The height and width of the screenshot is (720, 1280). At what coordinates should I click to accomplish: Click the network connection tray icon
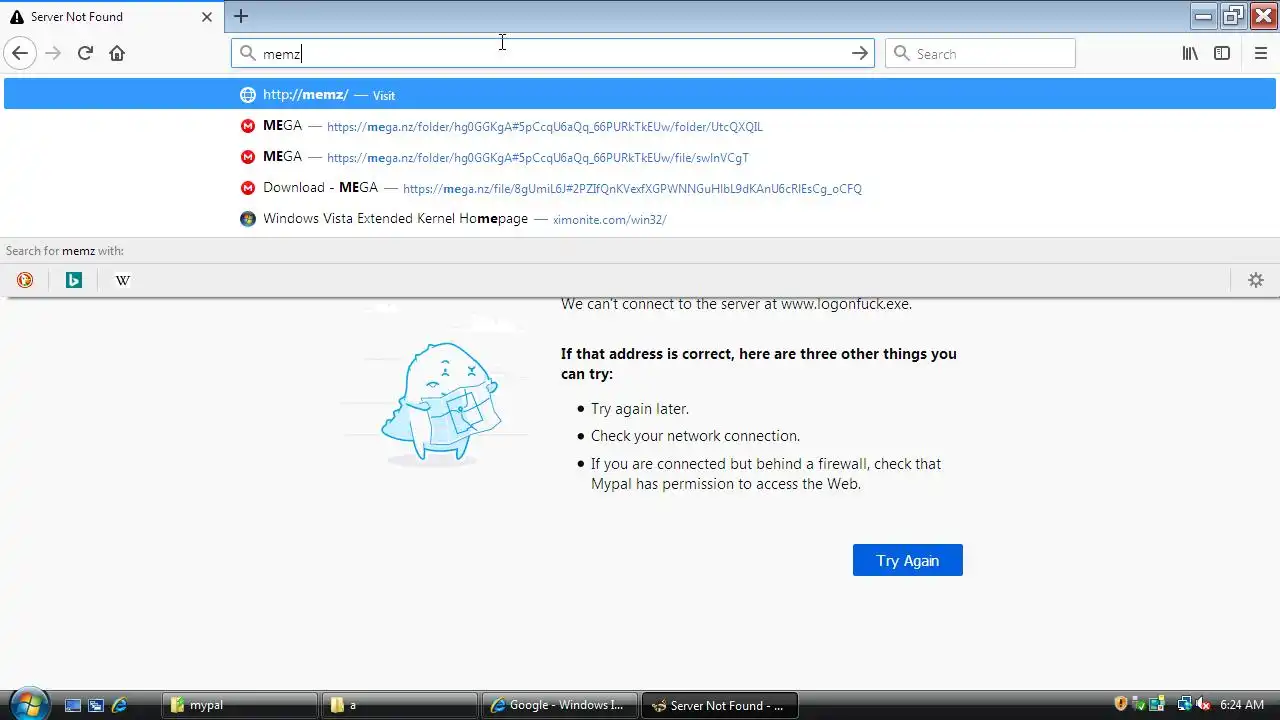click(x=1184, y=705)
